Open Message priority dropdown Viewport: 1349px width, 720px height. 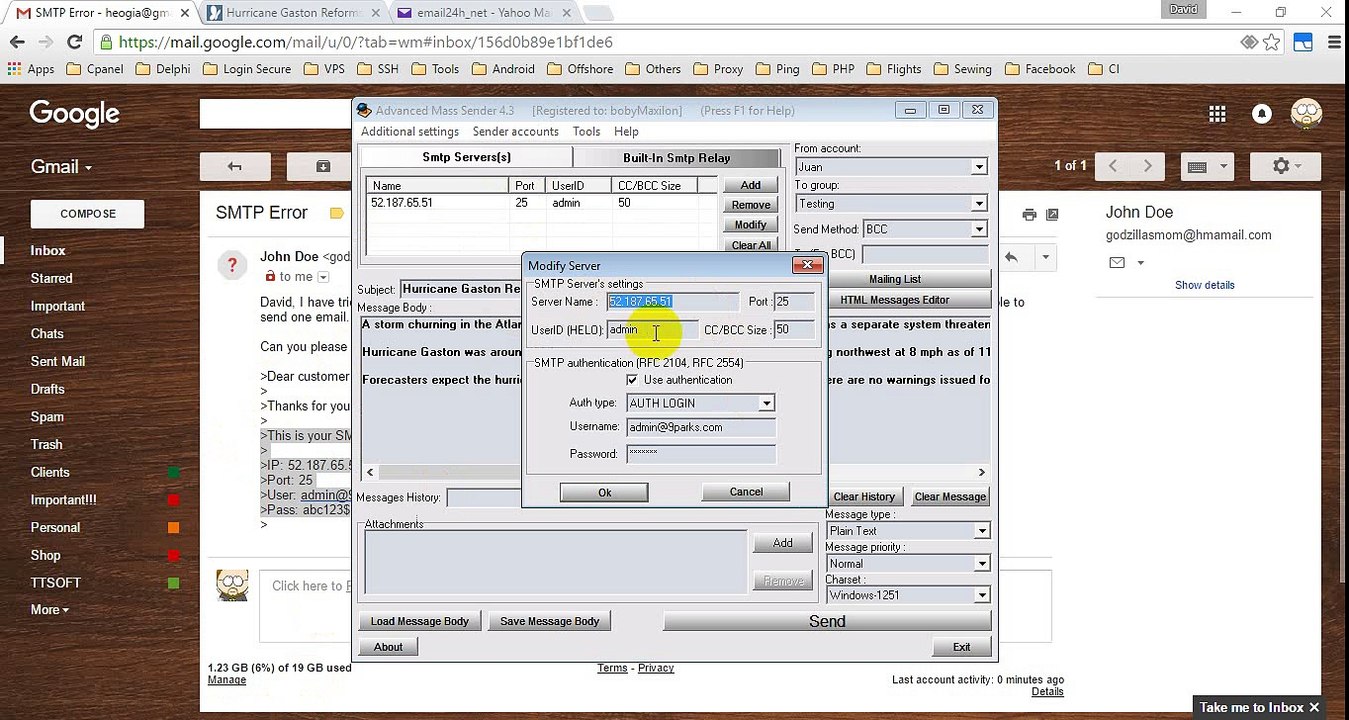click(x=982, y=563)
